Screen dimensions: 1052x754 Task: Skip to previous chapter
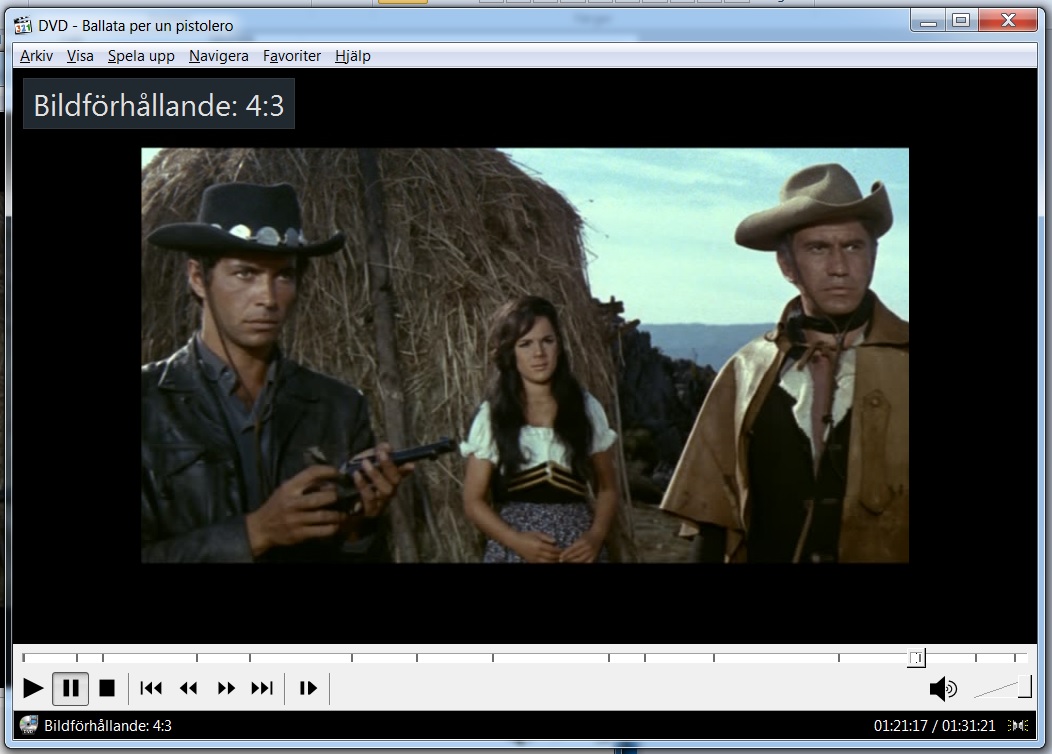(x=151, y=688)
